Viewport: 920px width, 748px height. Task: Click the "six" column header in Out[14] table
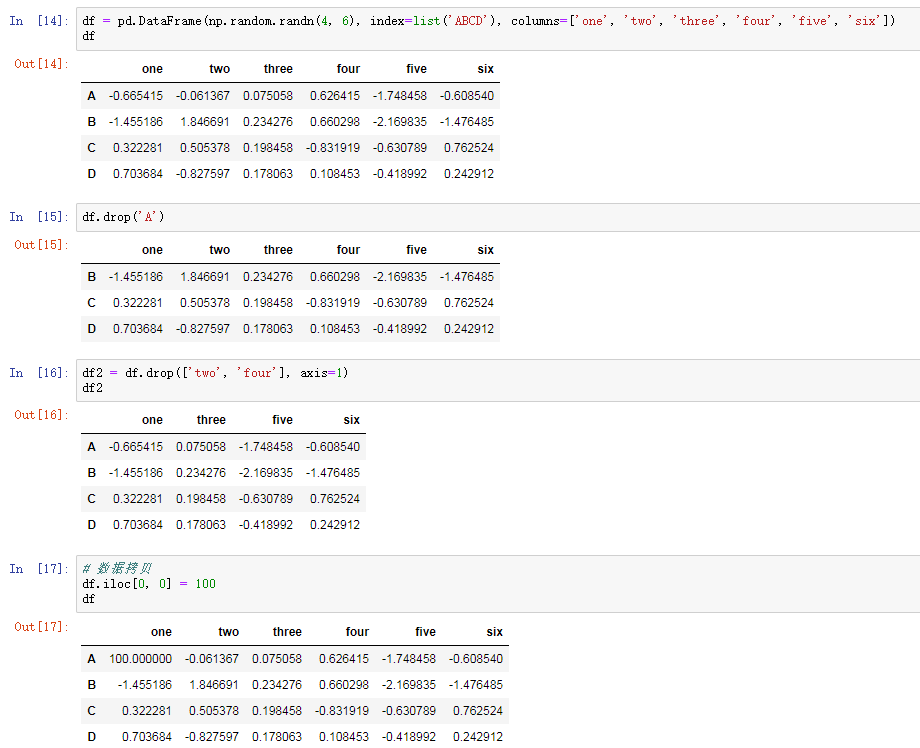pyautogui.click(x=486, y=69)
